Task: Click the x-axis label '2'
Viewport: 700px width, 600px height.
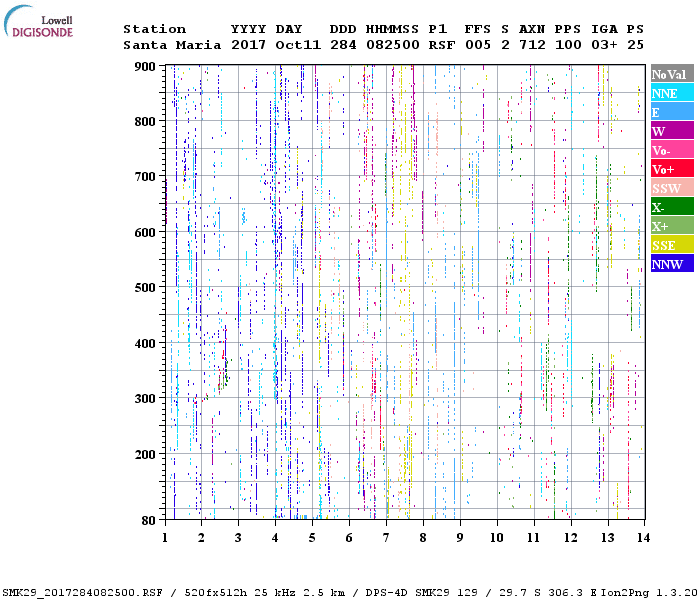Action: click(x=201, y=538)
